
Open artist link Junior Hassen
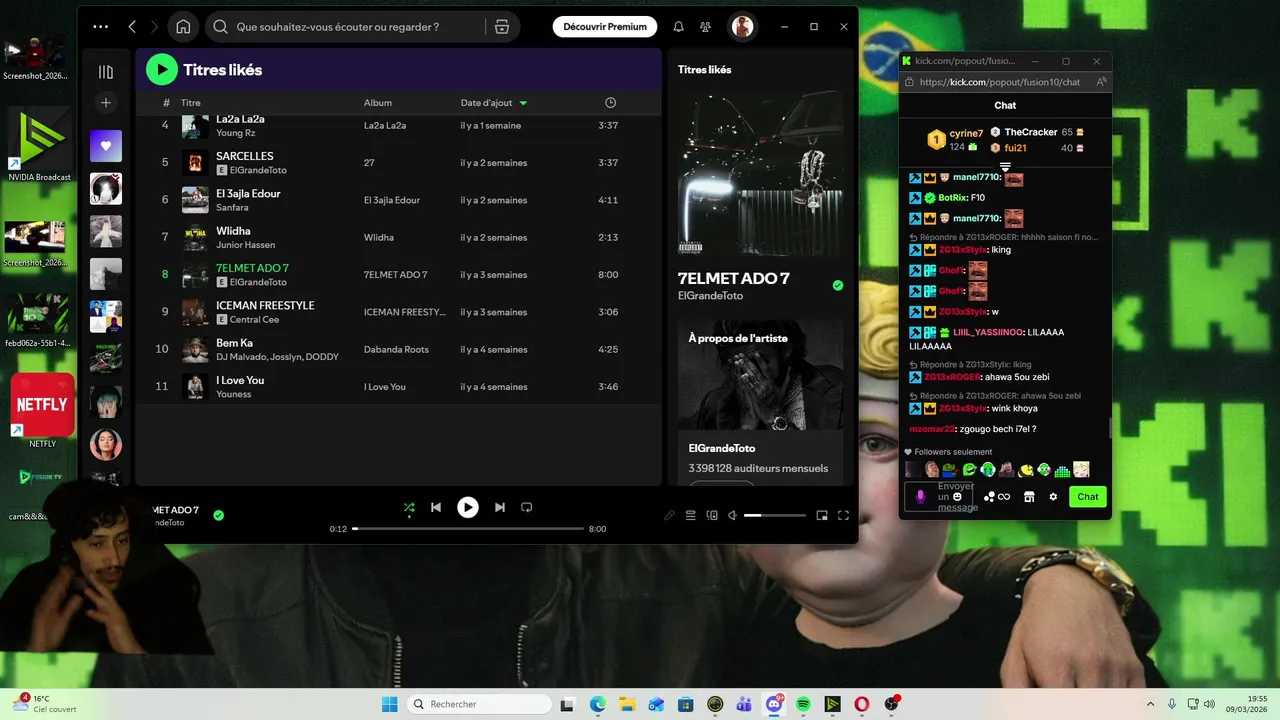(245, 245)
